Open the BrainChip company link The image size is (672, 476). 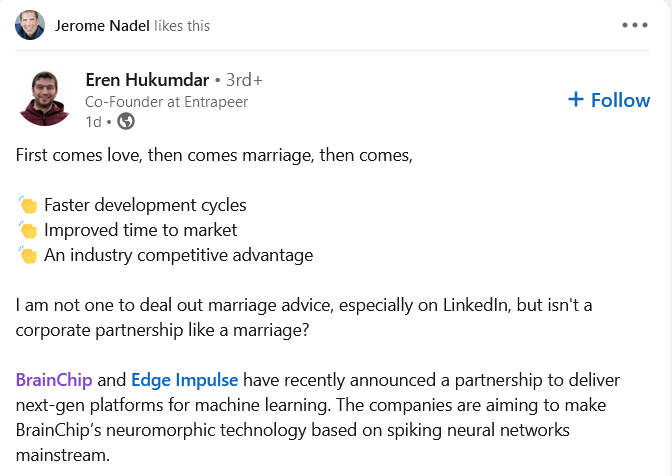pyautogui.click(x=54, y=380)
